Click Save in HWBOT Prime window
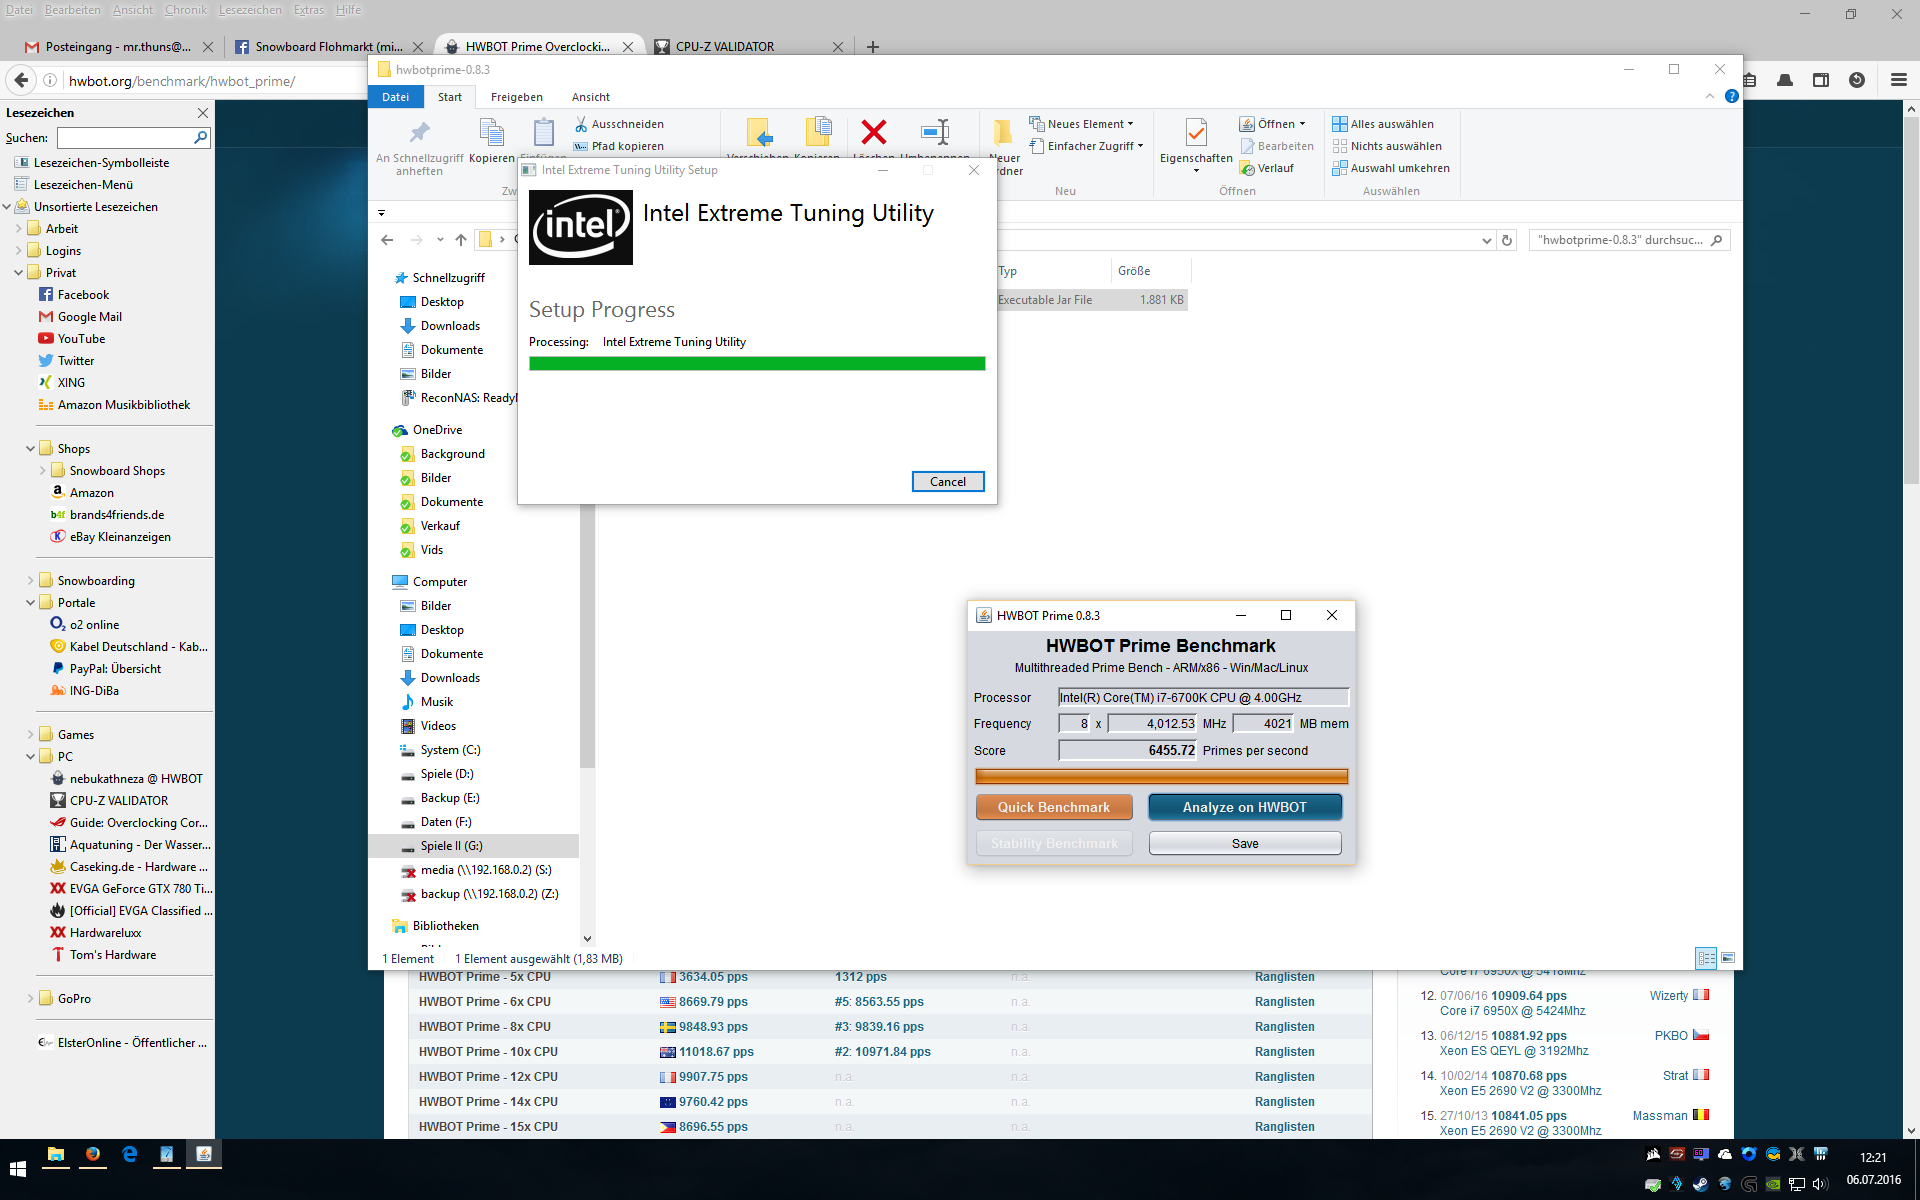Screen dimensions: 1920x1200 point(1245,843)
